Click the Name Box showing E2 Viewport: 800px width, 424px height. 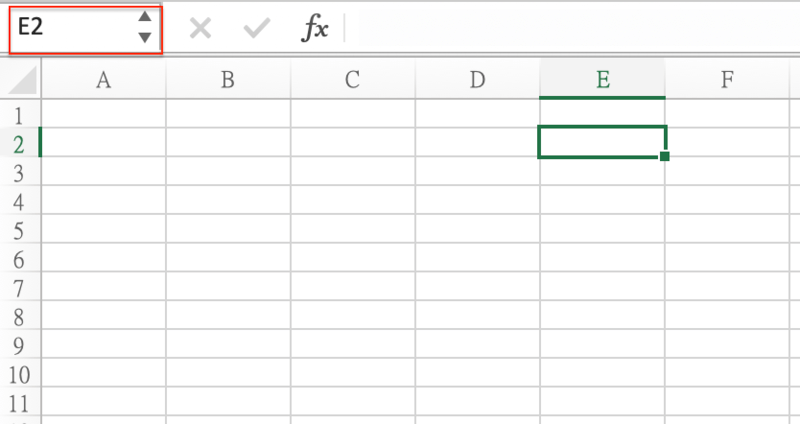click(70, 28)
